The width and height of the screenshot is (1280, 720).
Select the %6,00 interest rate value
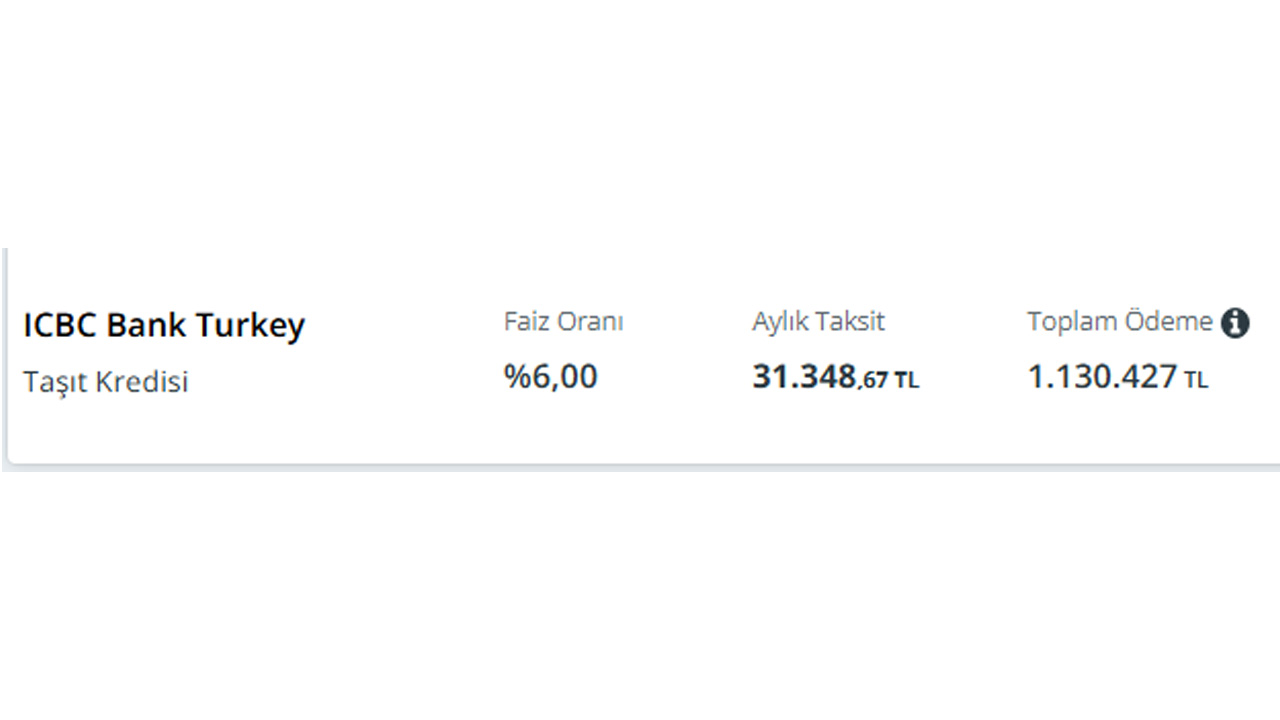[x=551, y=377]
